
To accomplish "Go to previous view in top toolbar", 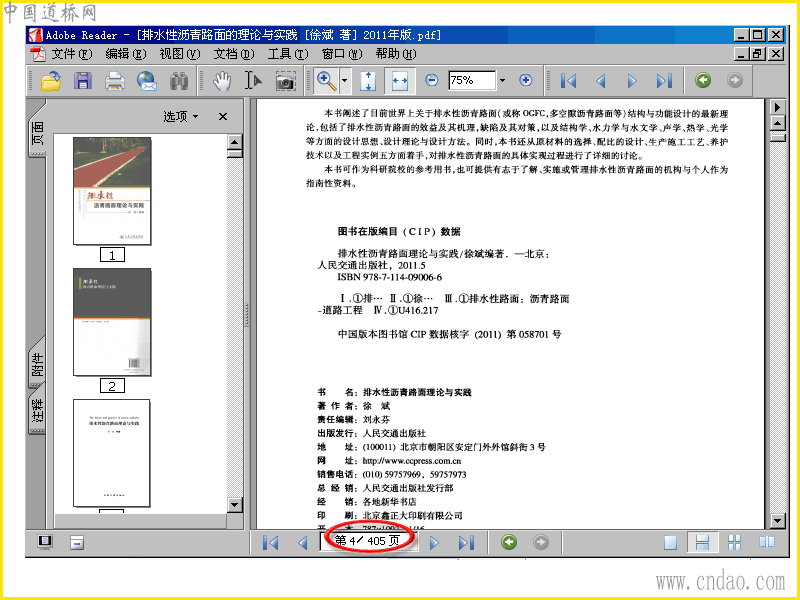I will pyautogui.click(x=703, y=80).
